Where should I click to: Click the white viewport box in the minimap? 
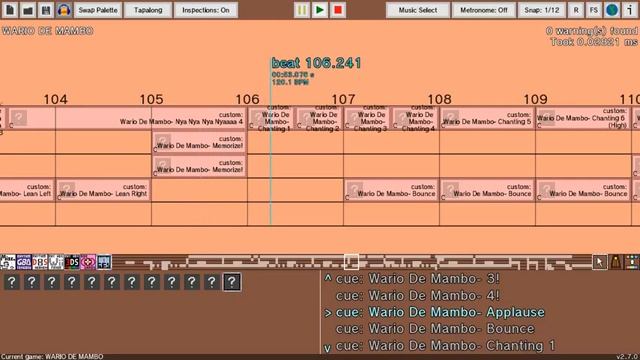(x=351, y=262)
